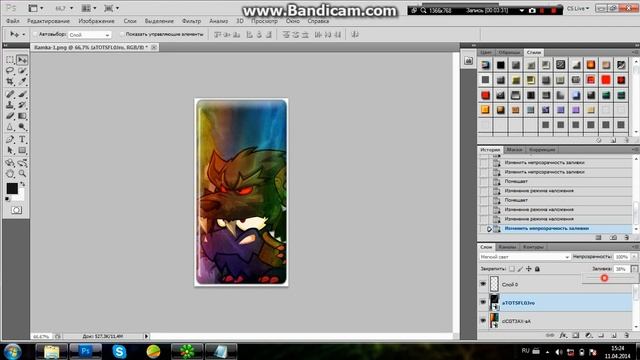Select last history state Изменить непрозрачность заливки
Viewport: 640px width, 360px height.
coord(556,229)
